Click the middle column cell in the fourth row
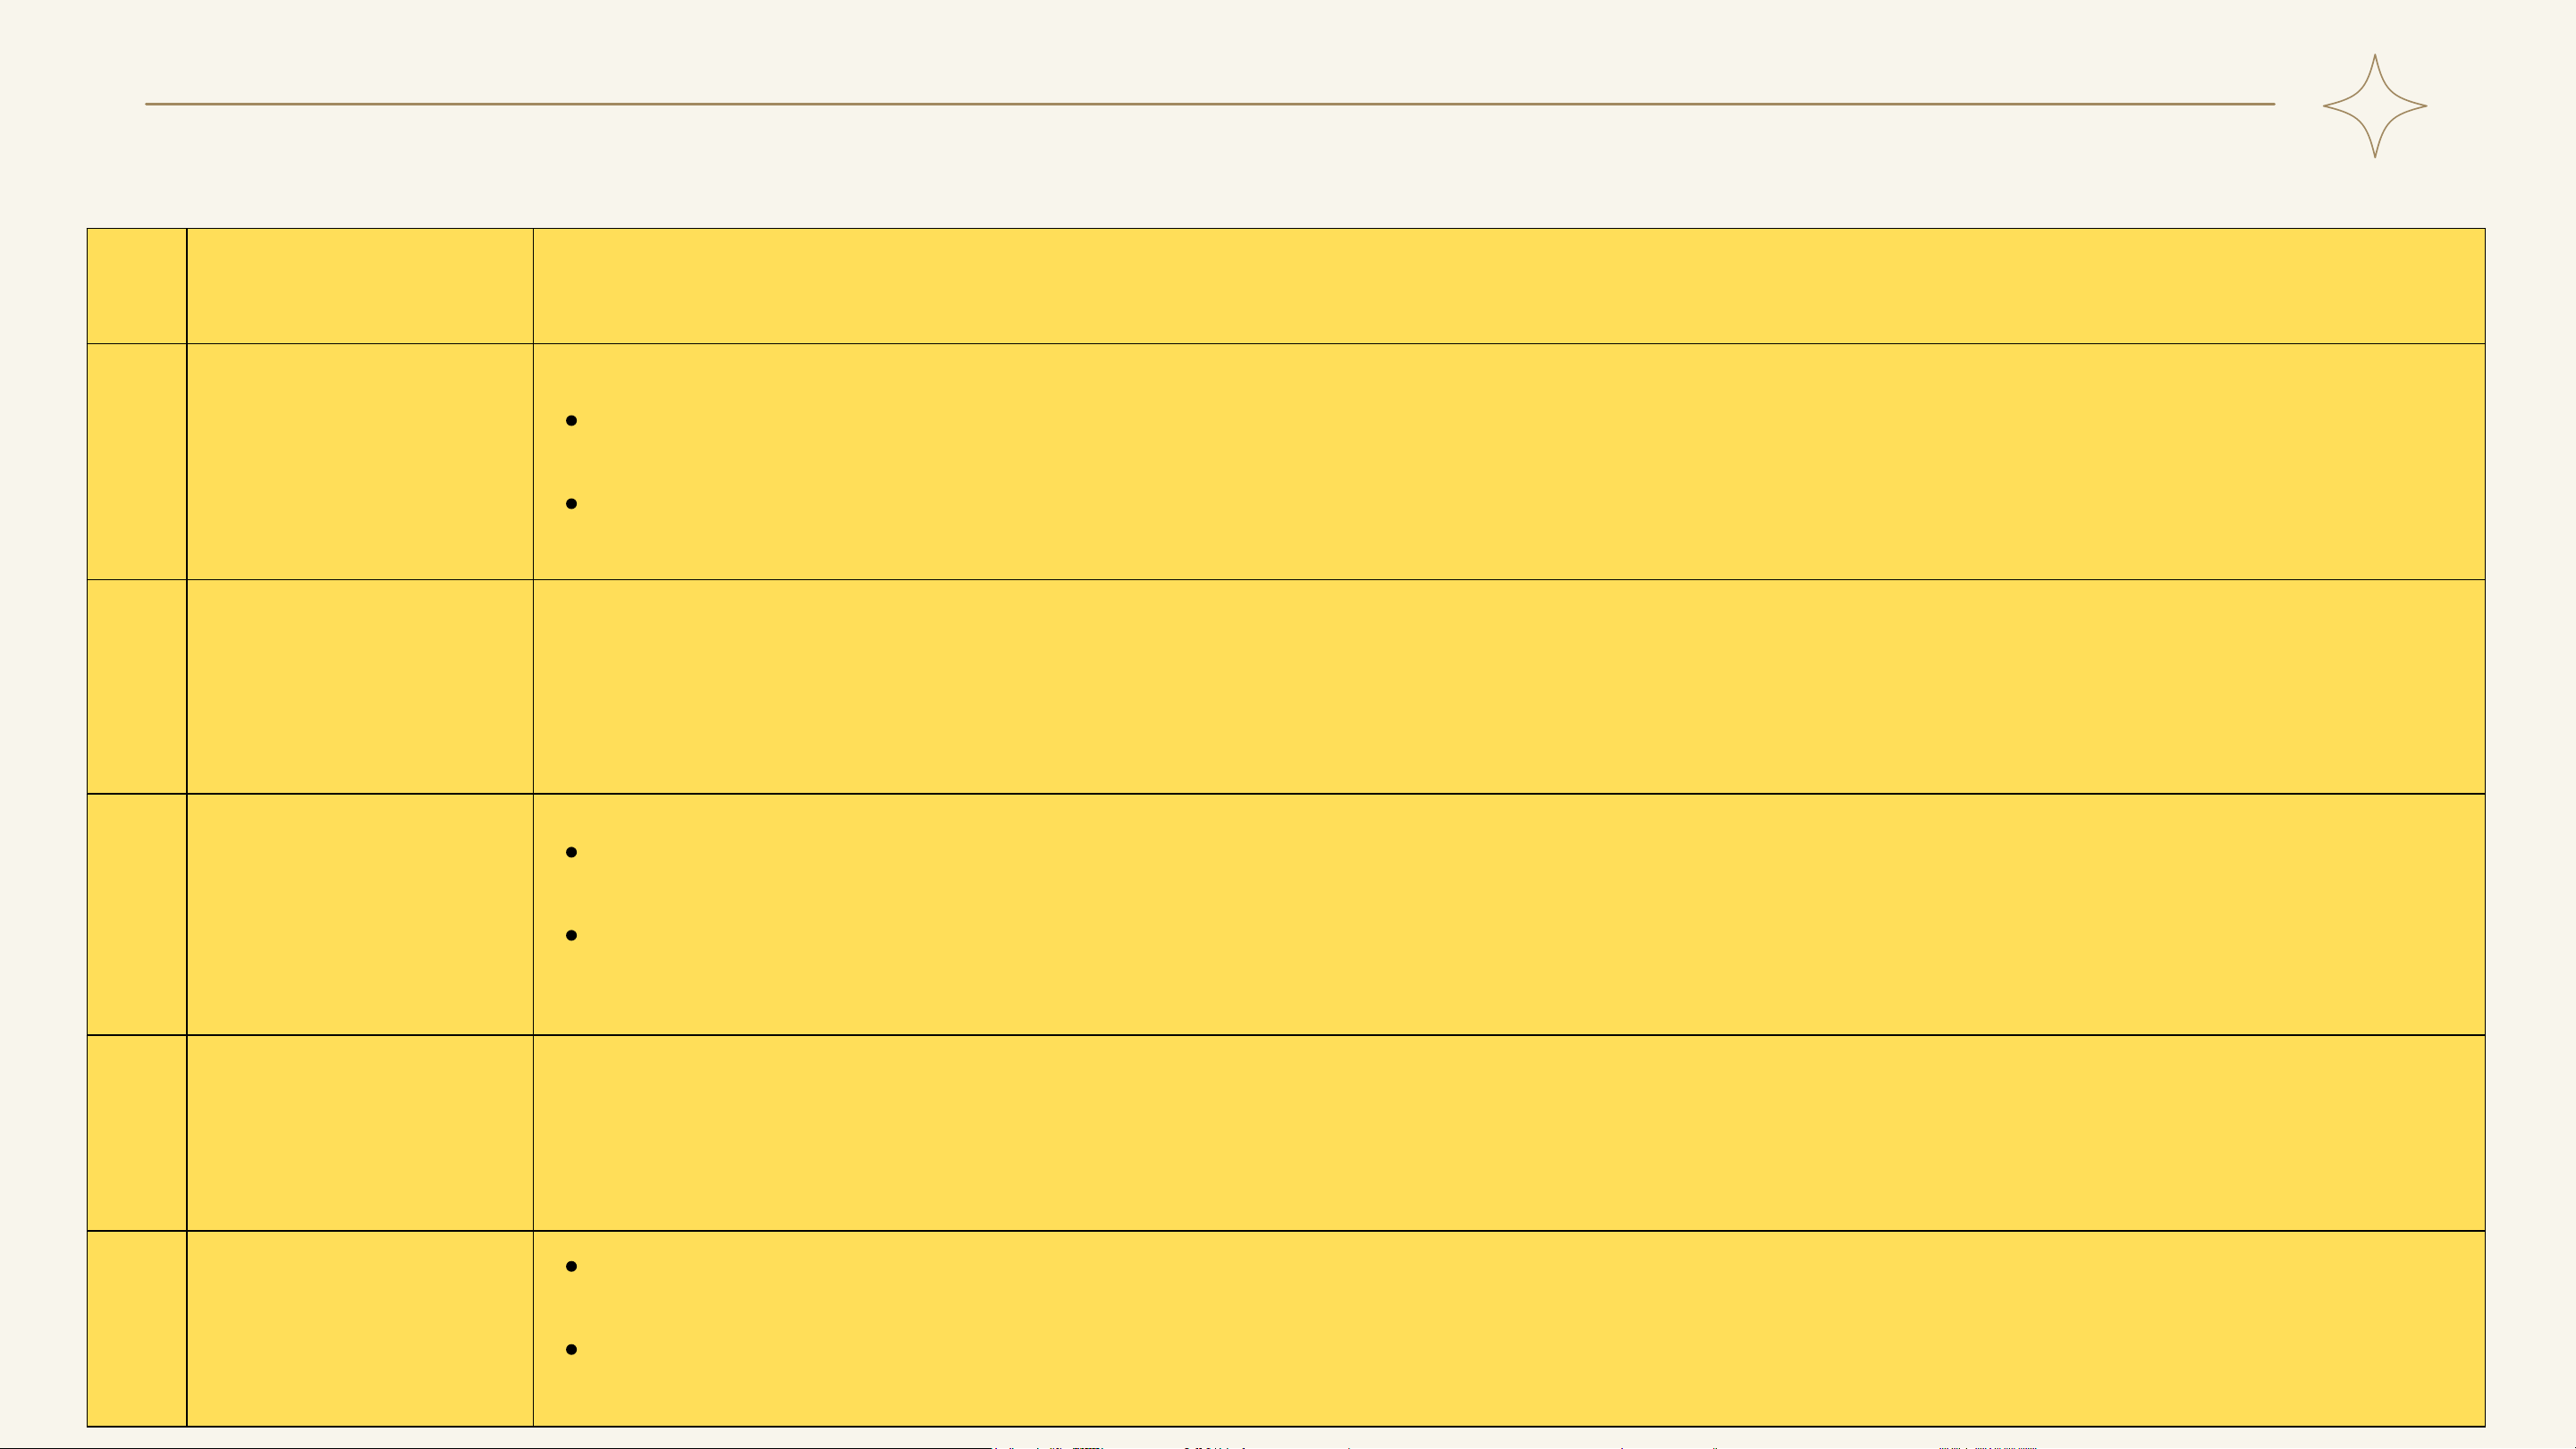 coord(360,915)
